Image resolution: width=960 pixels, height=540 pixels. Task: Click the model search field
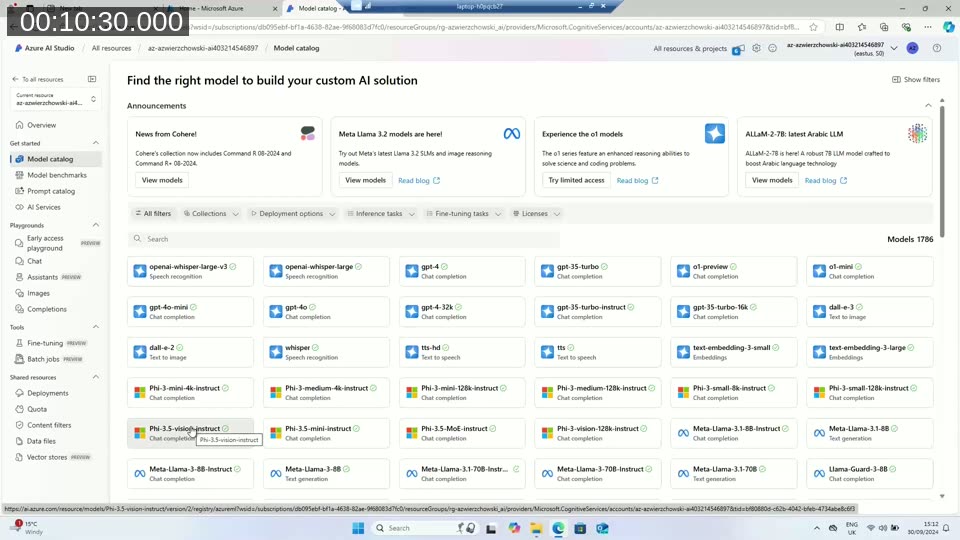point(343,239)
